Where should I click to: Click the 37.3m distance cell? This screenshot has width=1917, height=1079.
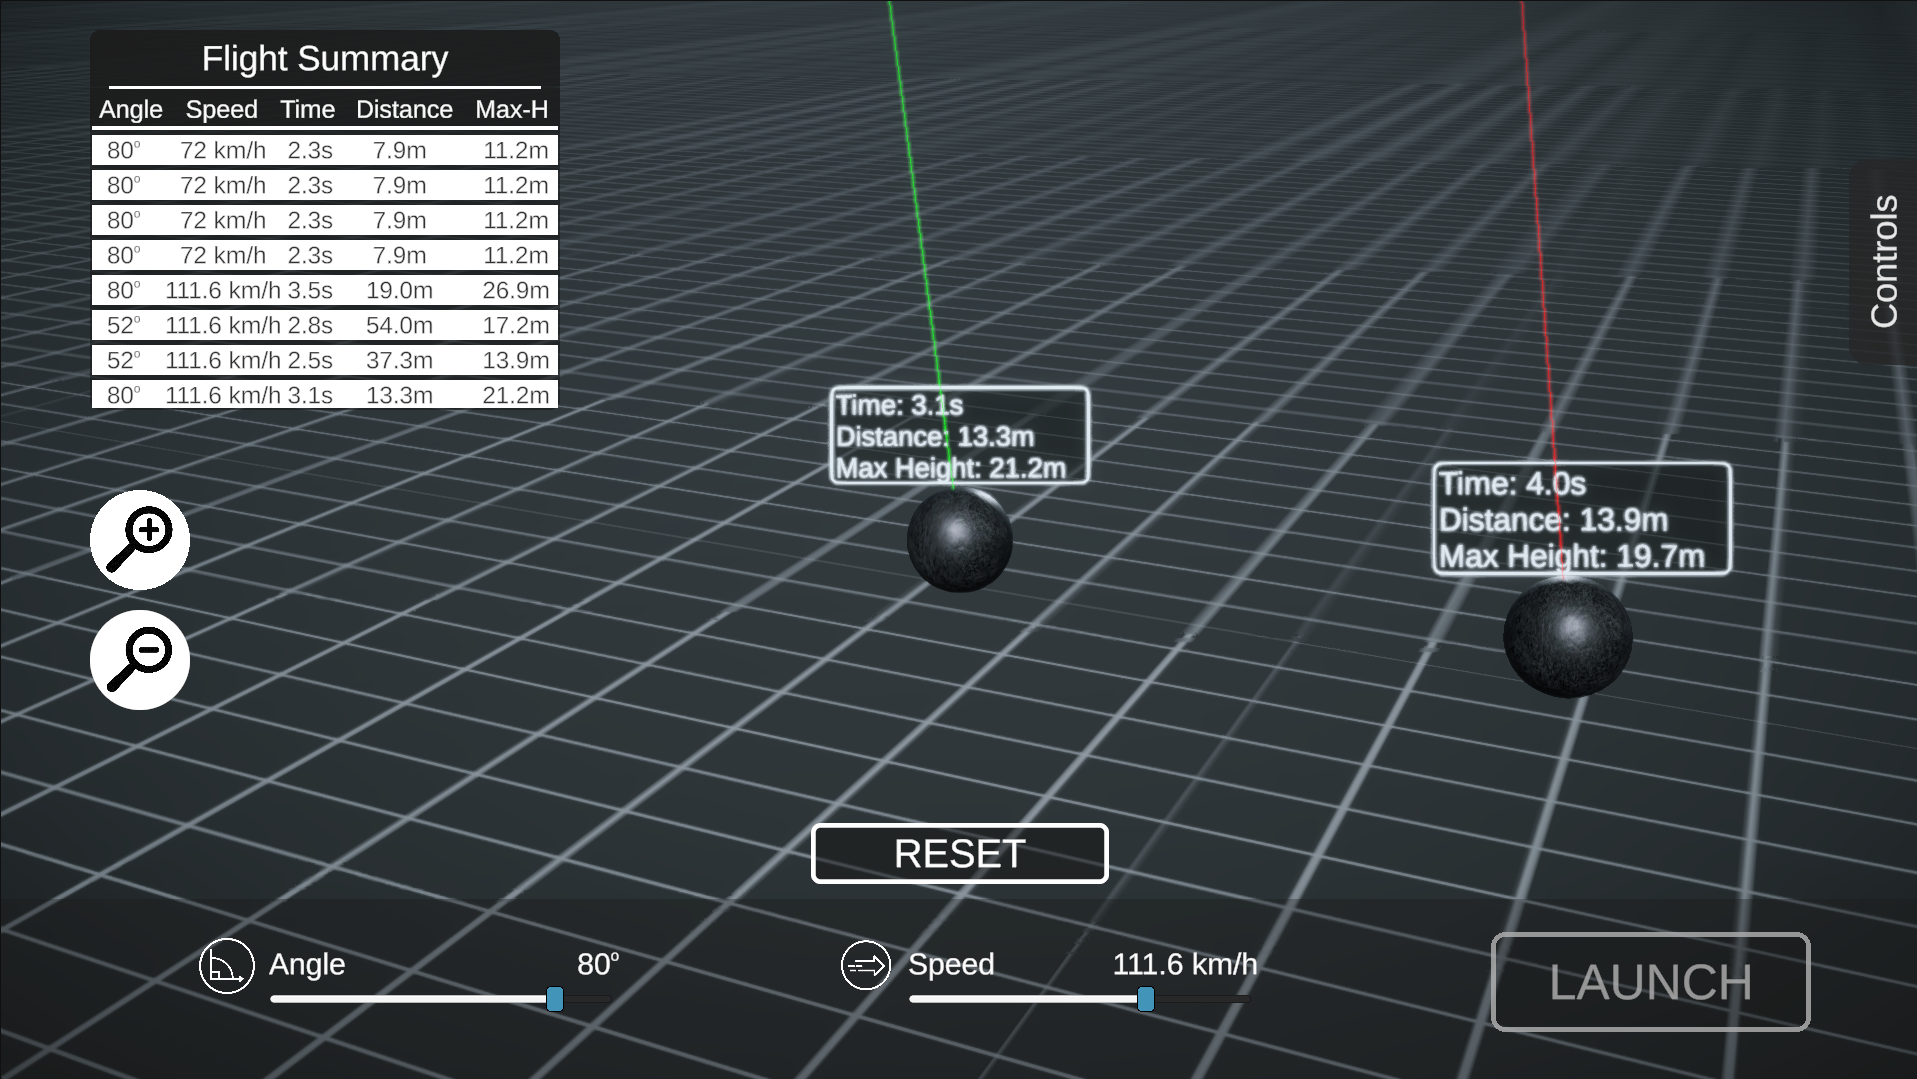tap(400, 360)
